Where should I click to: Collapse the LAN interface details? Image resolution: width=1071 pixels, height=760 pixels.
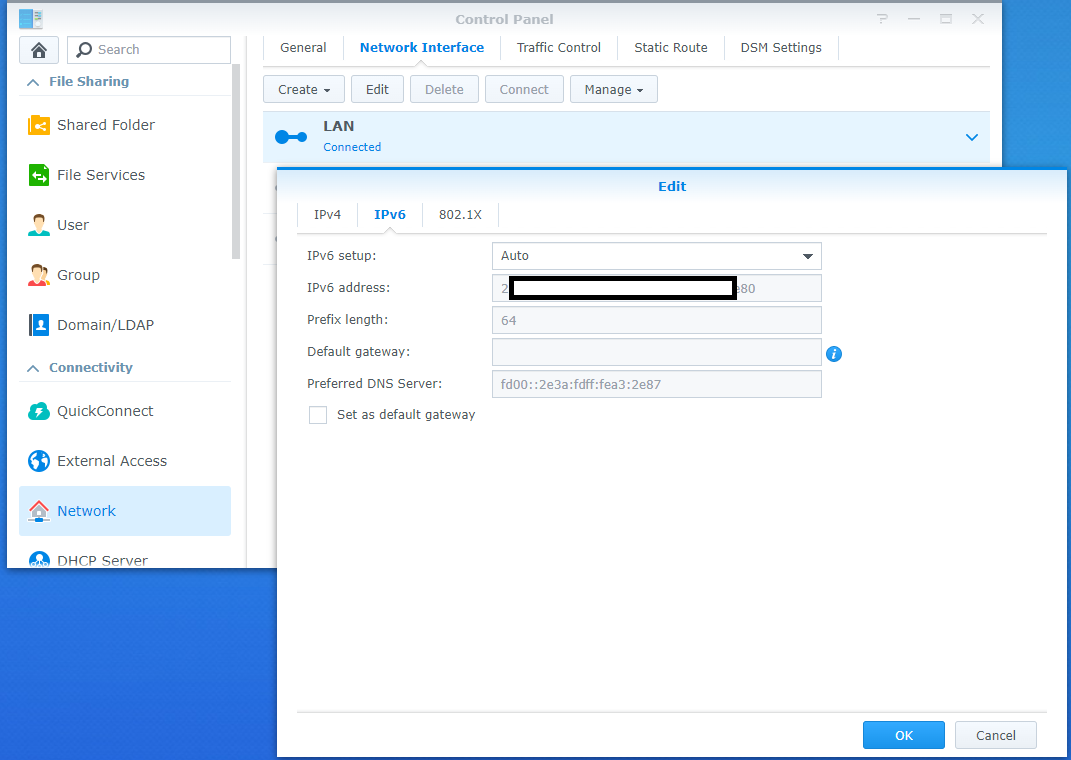click(x=971, y=137)
